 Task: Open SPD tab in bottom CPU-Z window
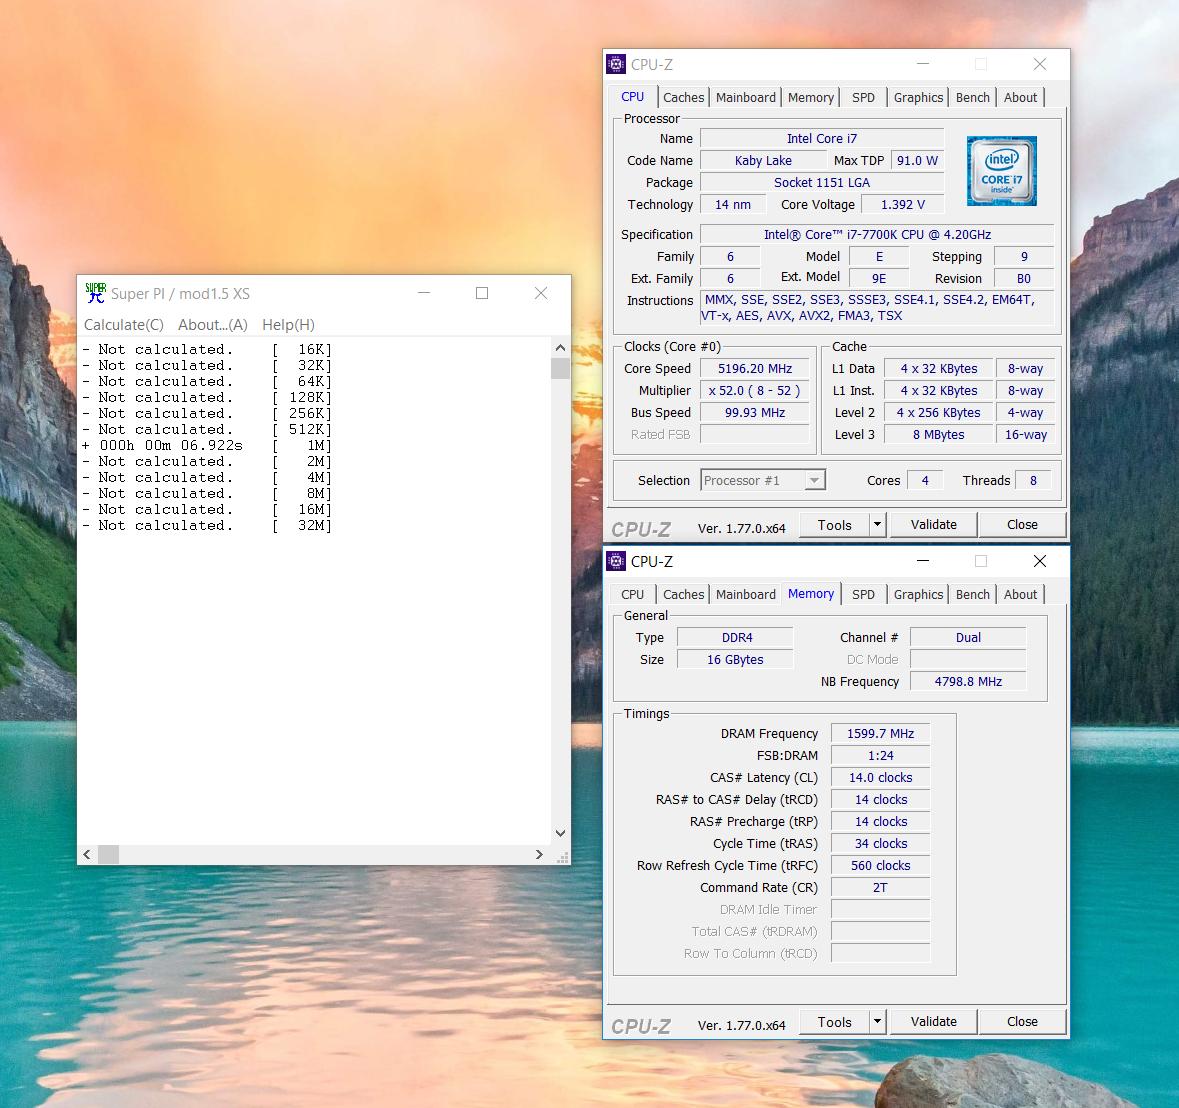(x=863, y=594)
